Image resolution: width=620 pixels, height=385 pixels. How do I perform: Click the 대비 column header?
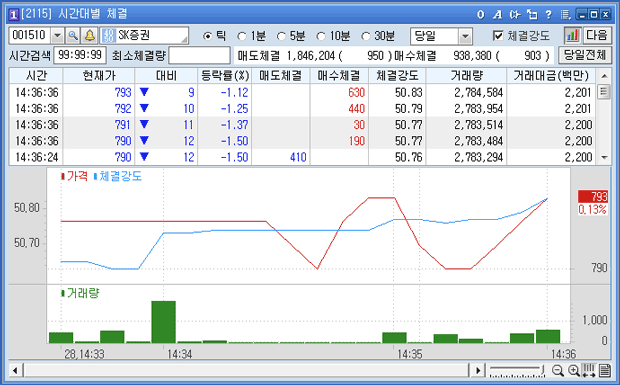[166, 75]
